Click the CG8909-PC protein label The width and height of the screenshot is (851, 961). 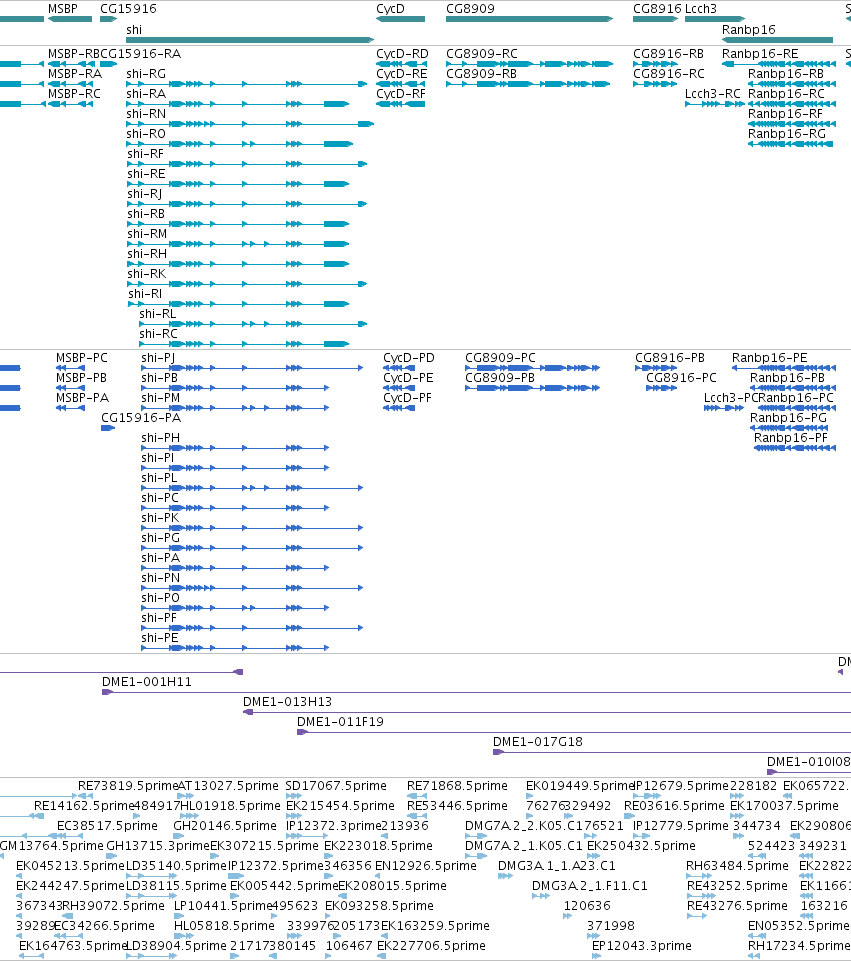[x=500, y=358]
